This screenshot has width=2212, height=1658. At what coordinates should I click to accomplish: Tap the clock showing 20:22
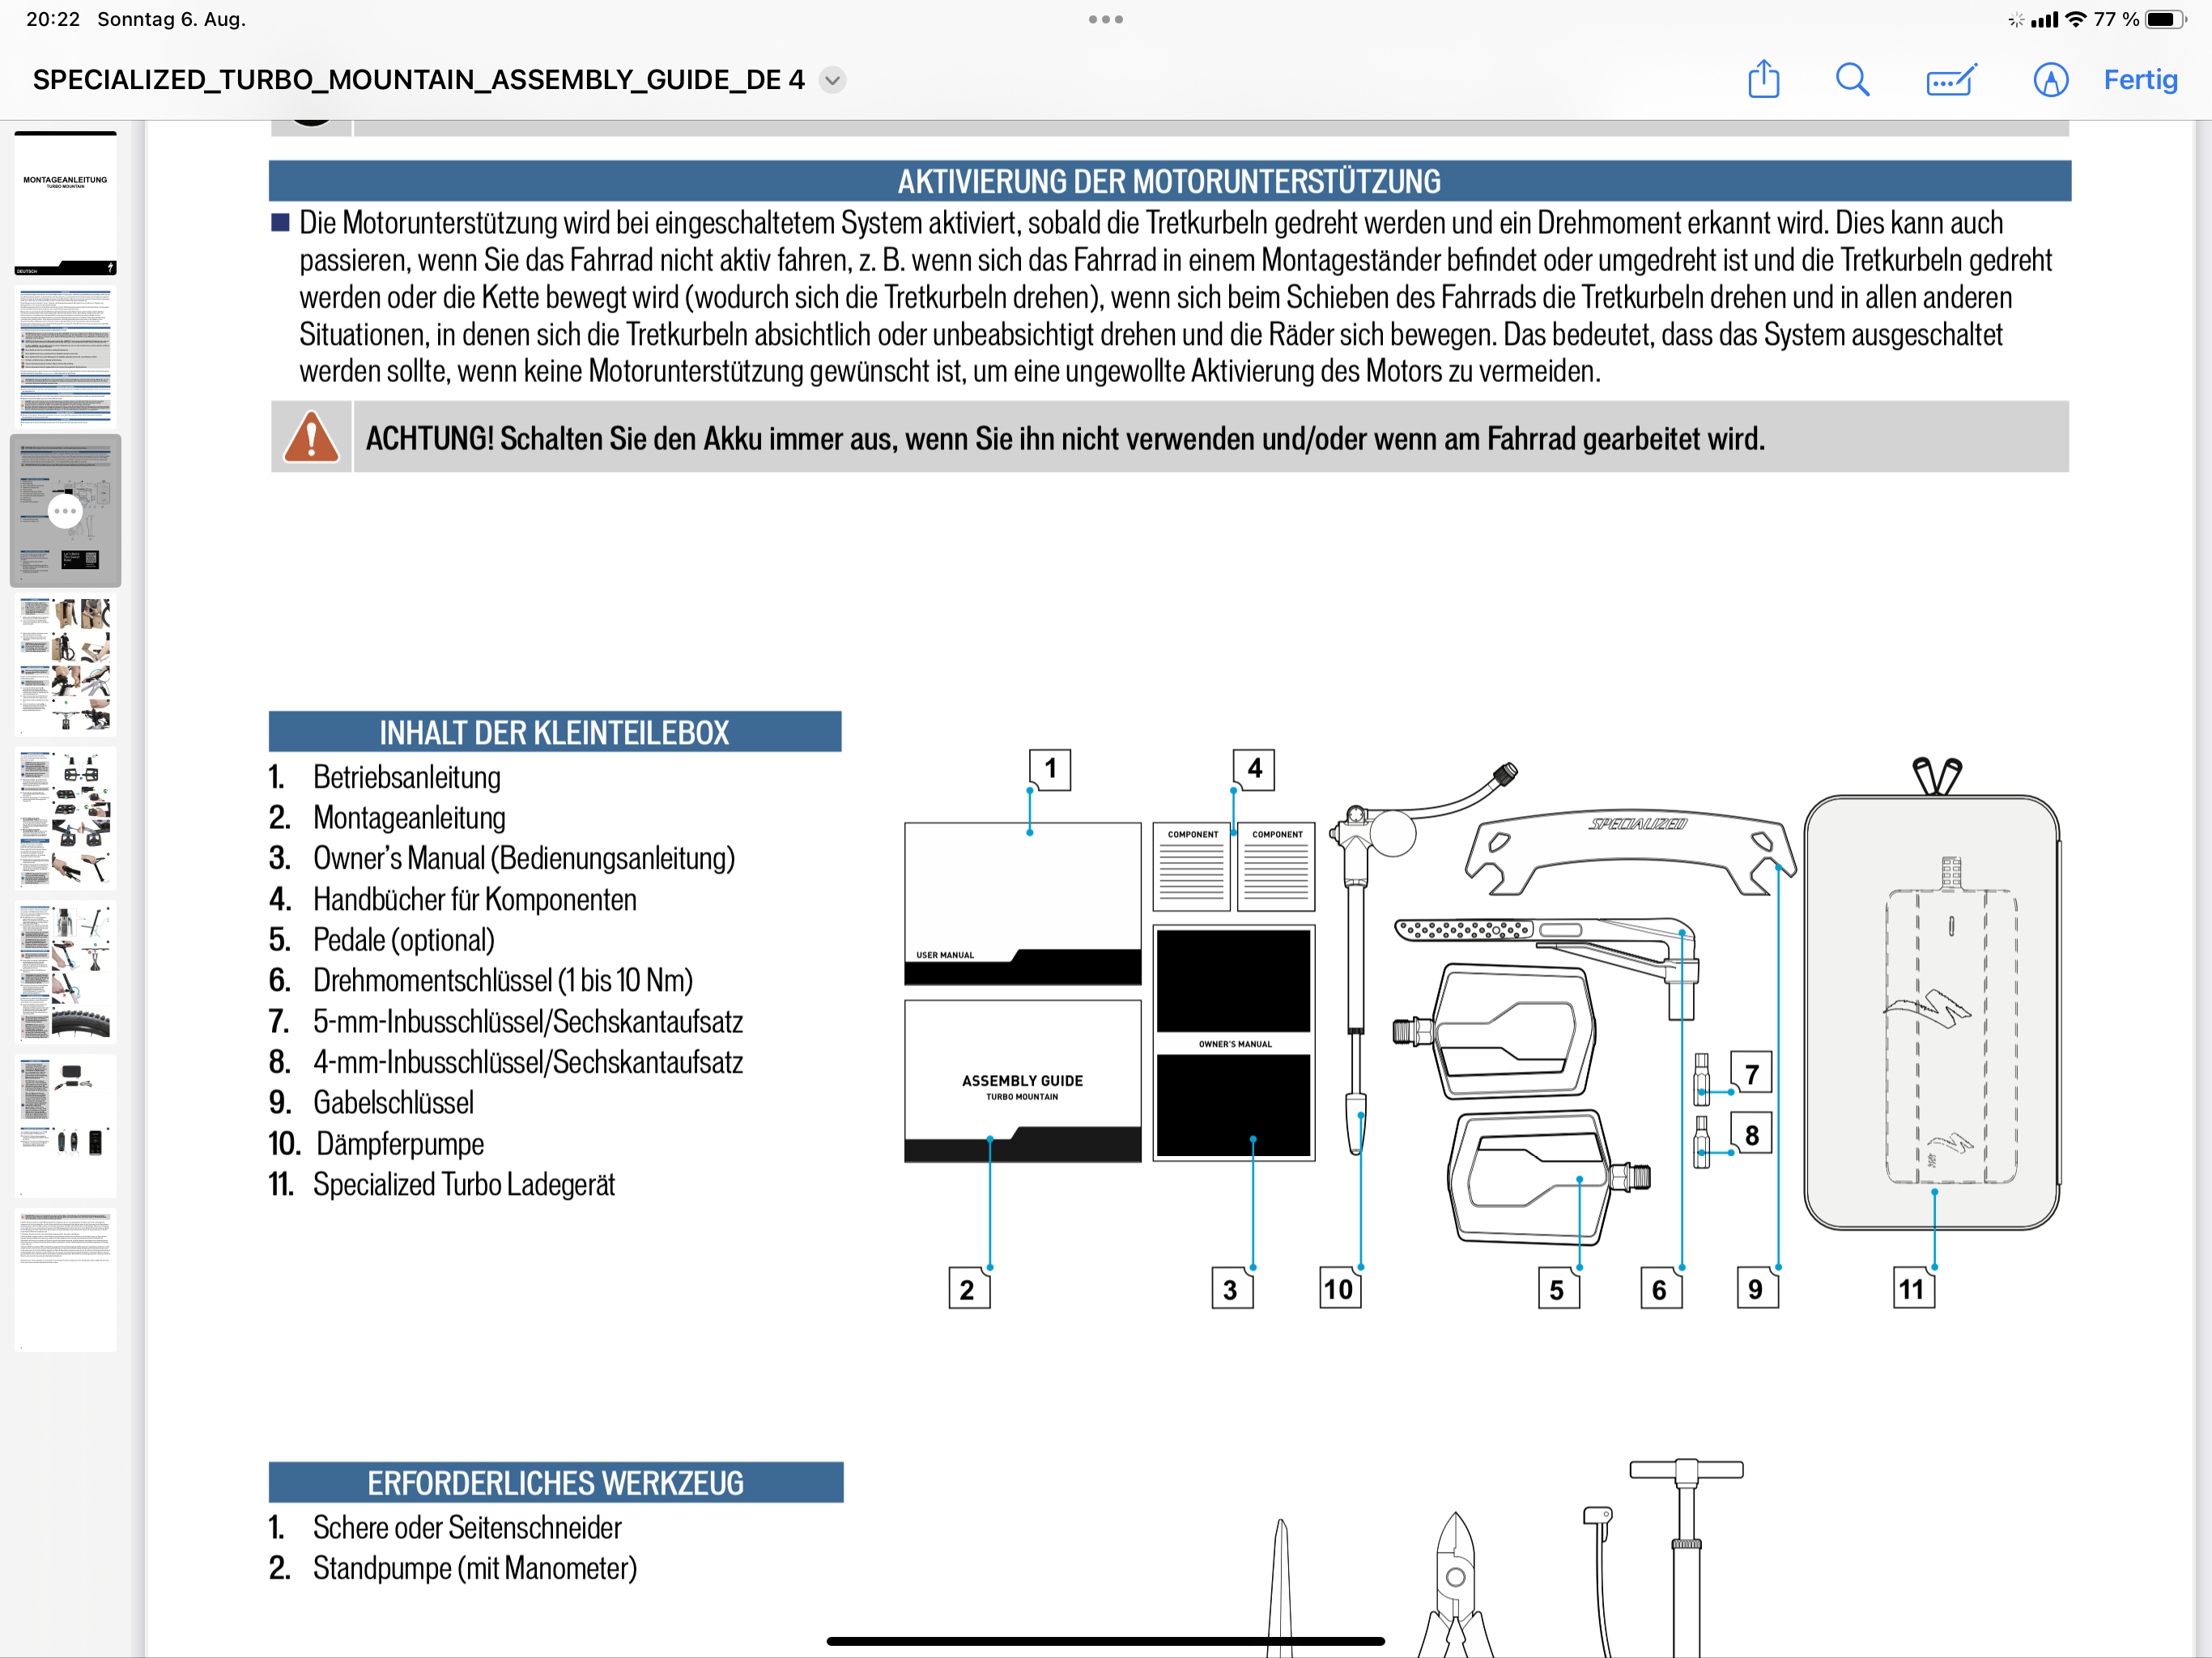click(53, 19)
